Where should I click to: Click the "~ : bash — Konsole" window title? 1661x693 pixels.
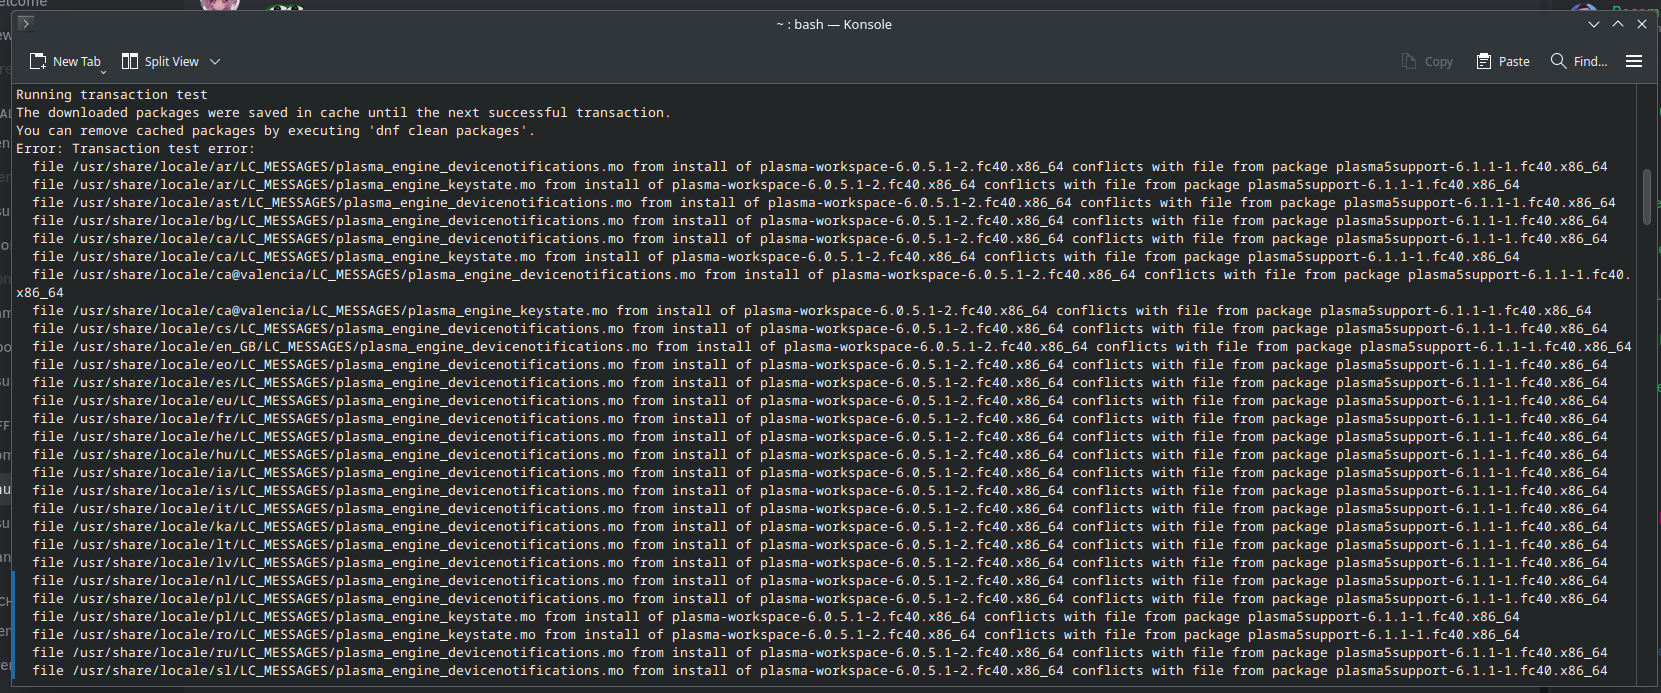(834, 24)
